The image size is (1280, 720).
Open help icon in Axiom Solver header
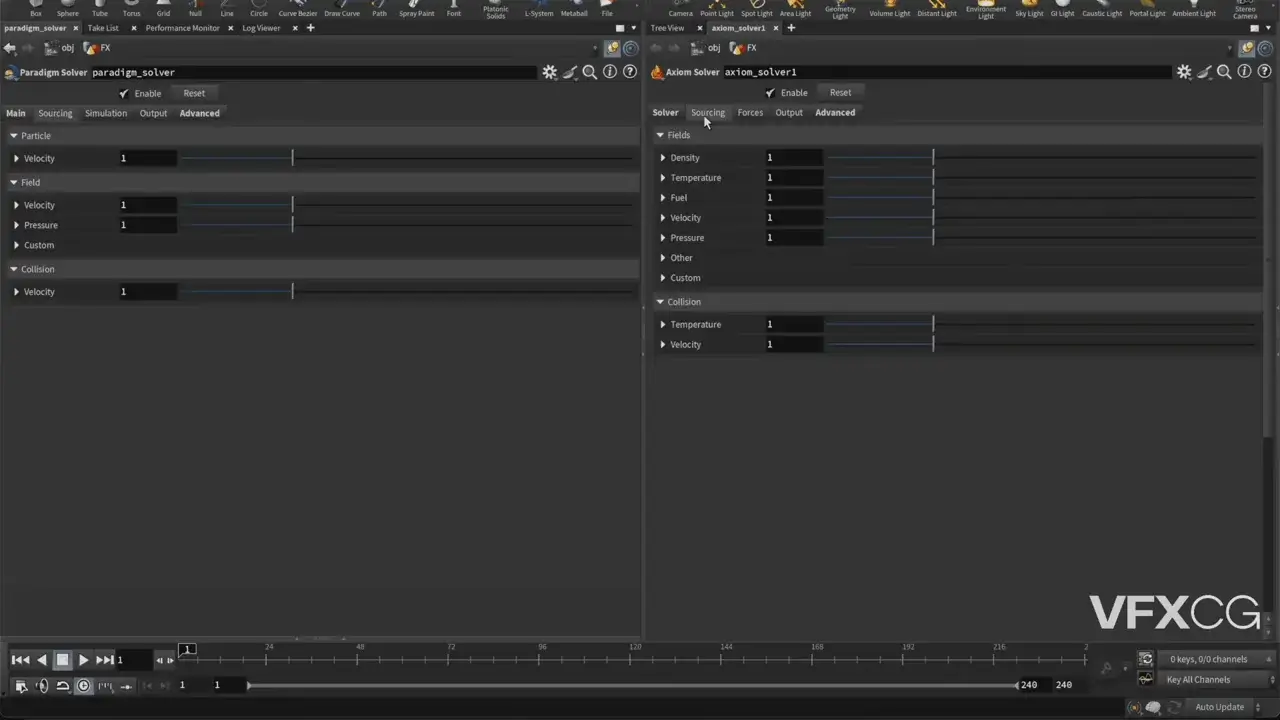(x=1264, y=72)
